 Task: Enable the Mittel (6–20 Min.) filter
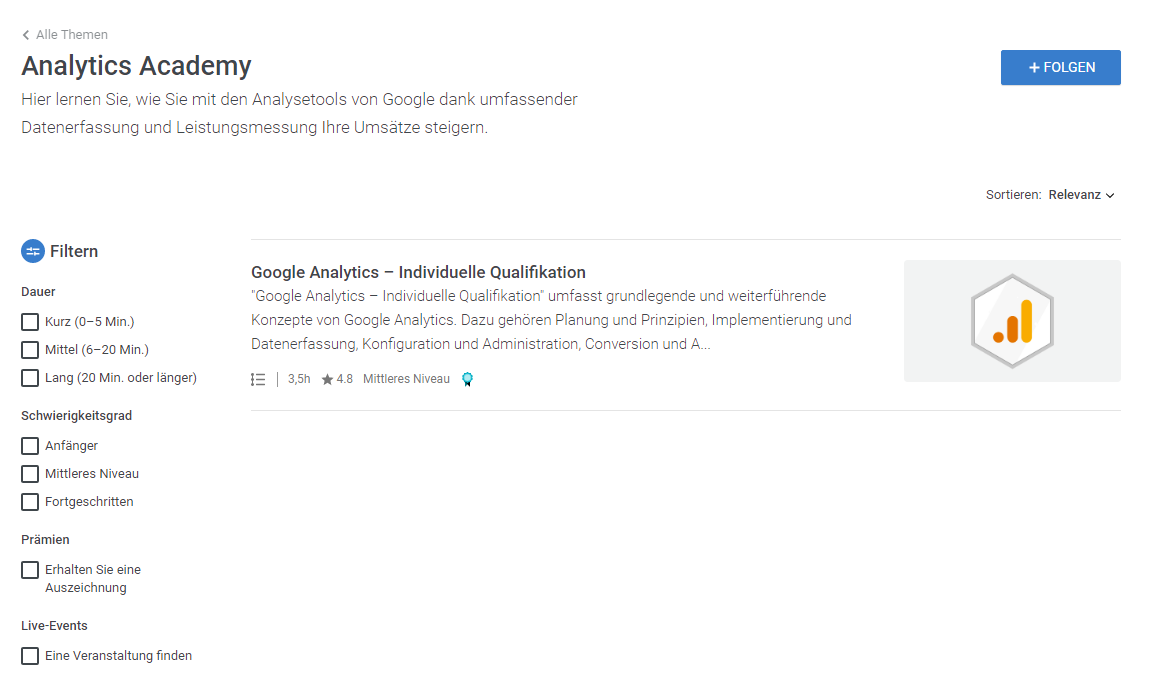pyautogui.click(x=30, y=350)
